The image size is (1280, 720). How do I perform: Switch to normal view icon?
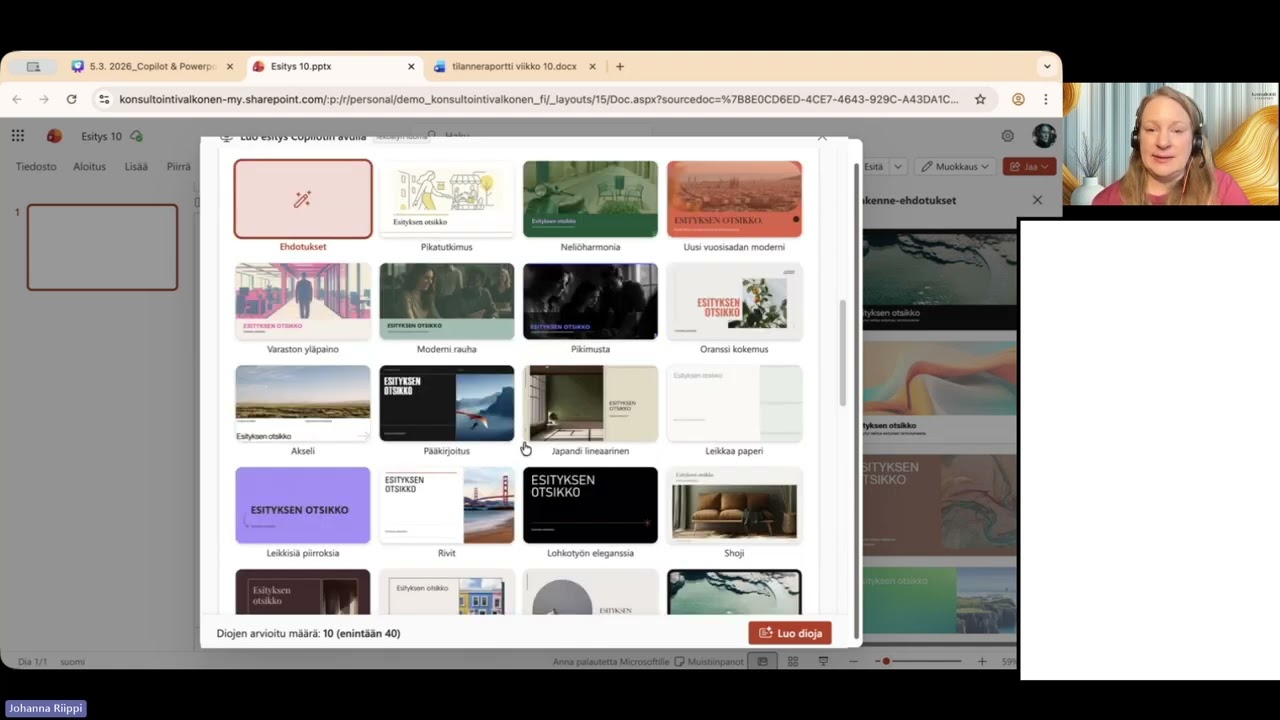[762, 662]
